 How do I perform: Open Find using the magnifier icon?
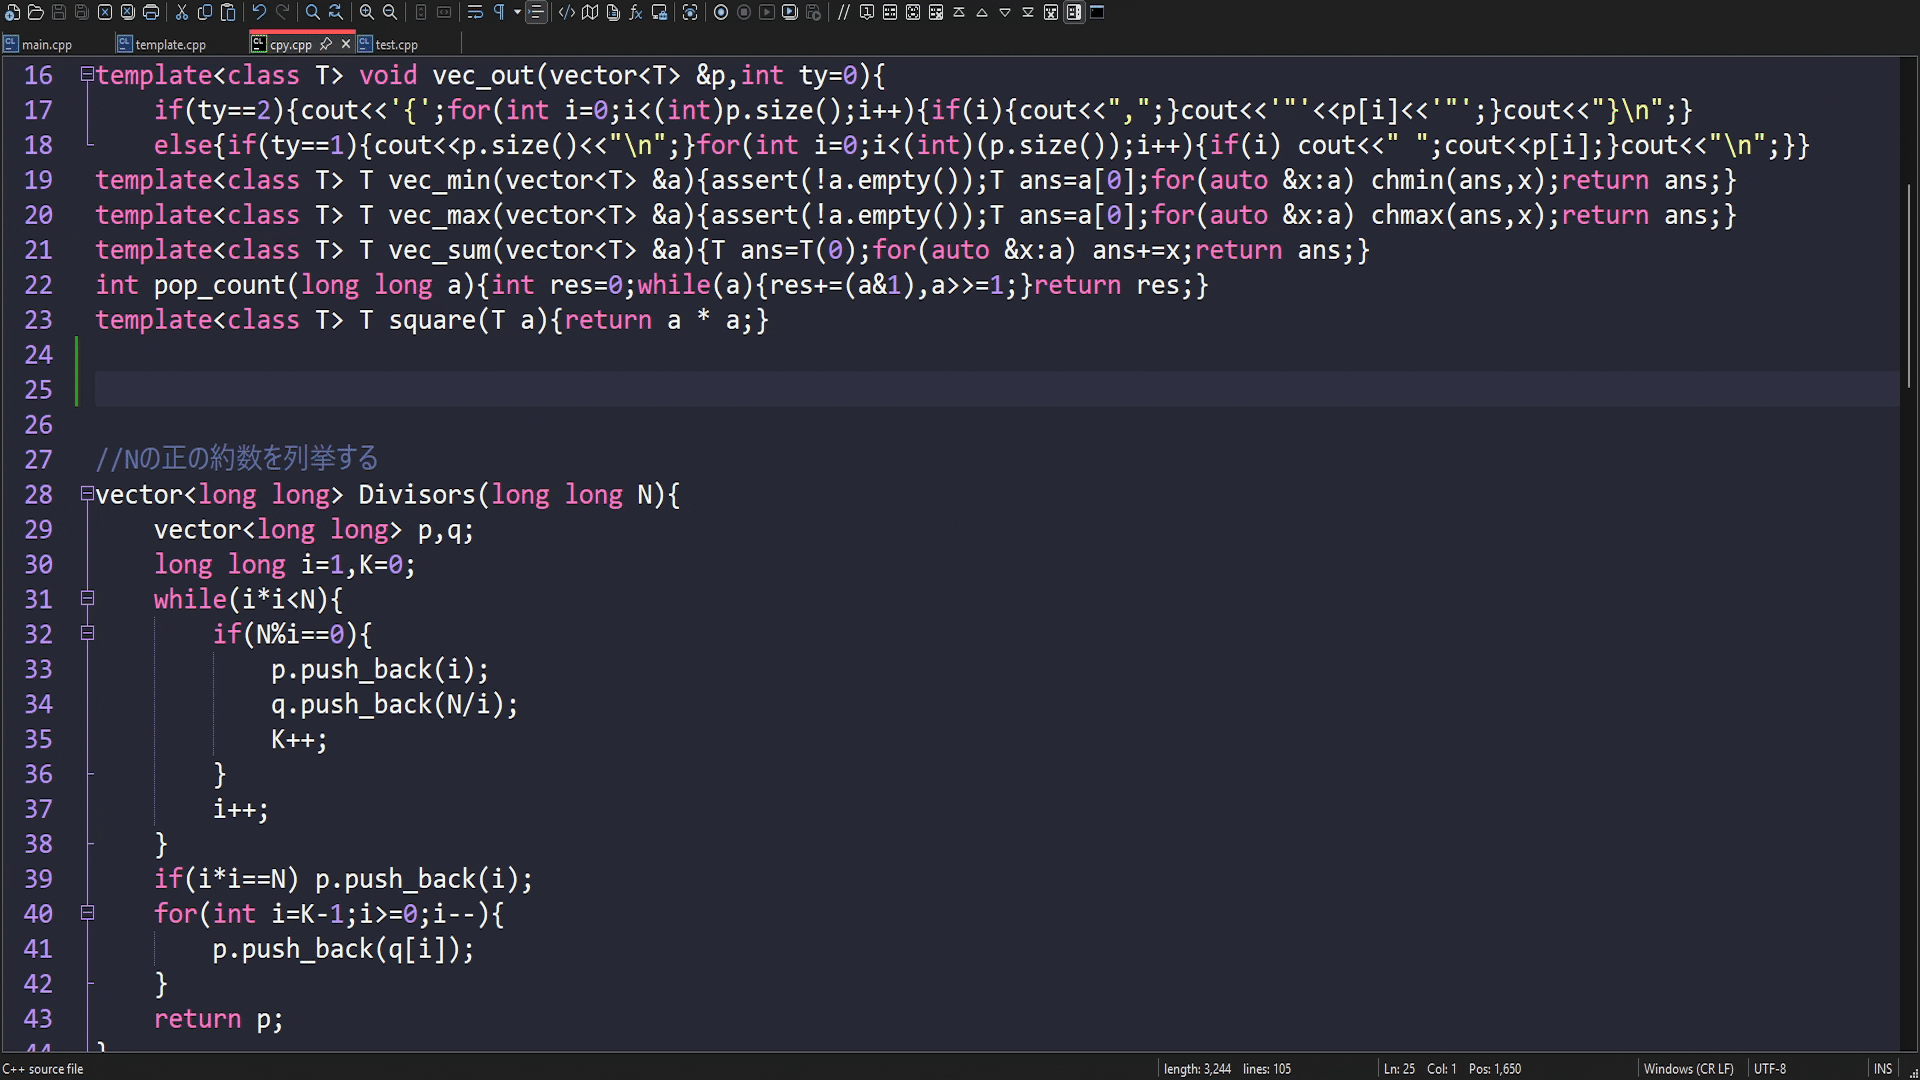point(313,13)
